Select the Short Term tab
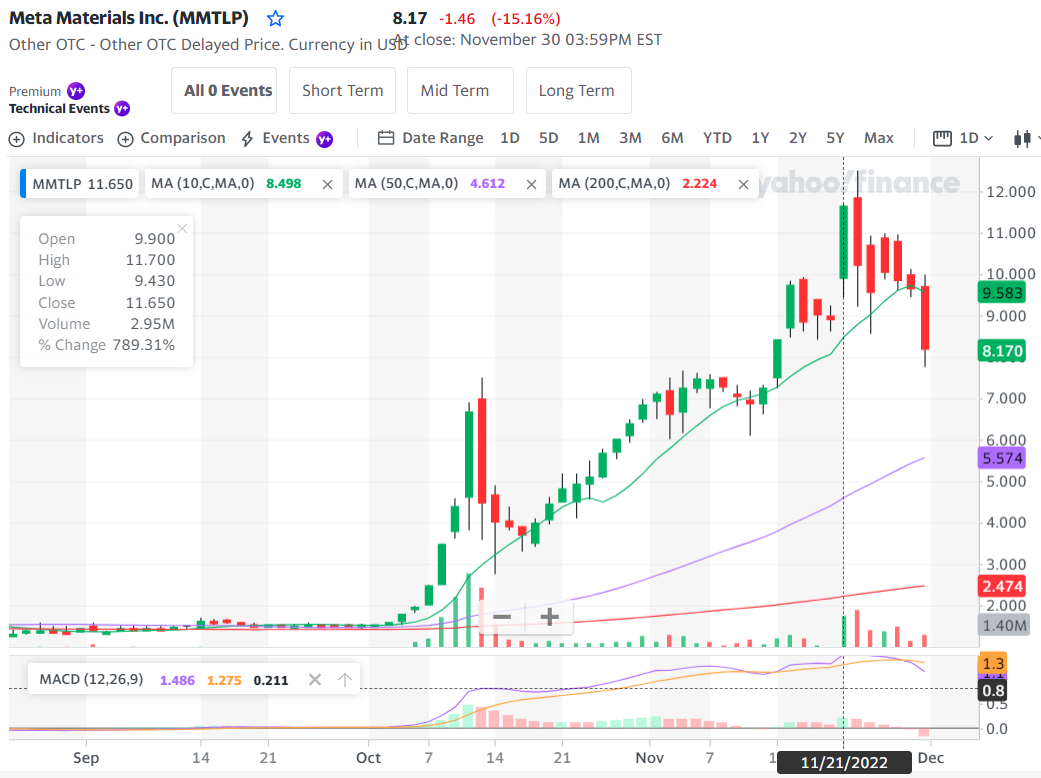Image resolution: width=1041 pixels, height=778 pixels. tap(343, 90)
